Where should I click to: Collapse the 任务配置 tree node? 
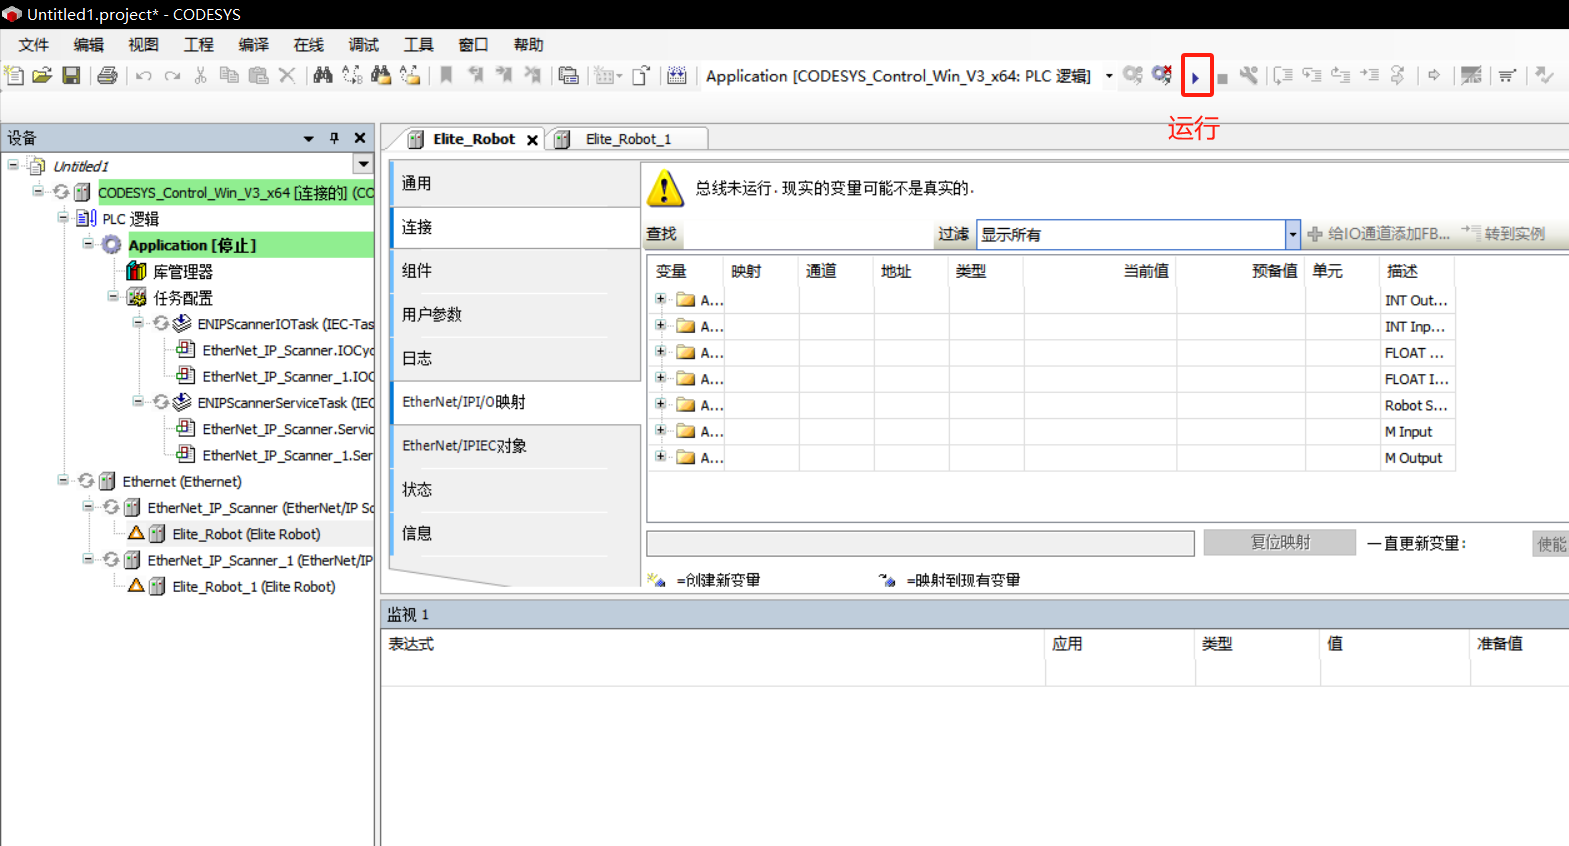113,297
